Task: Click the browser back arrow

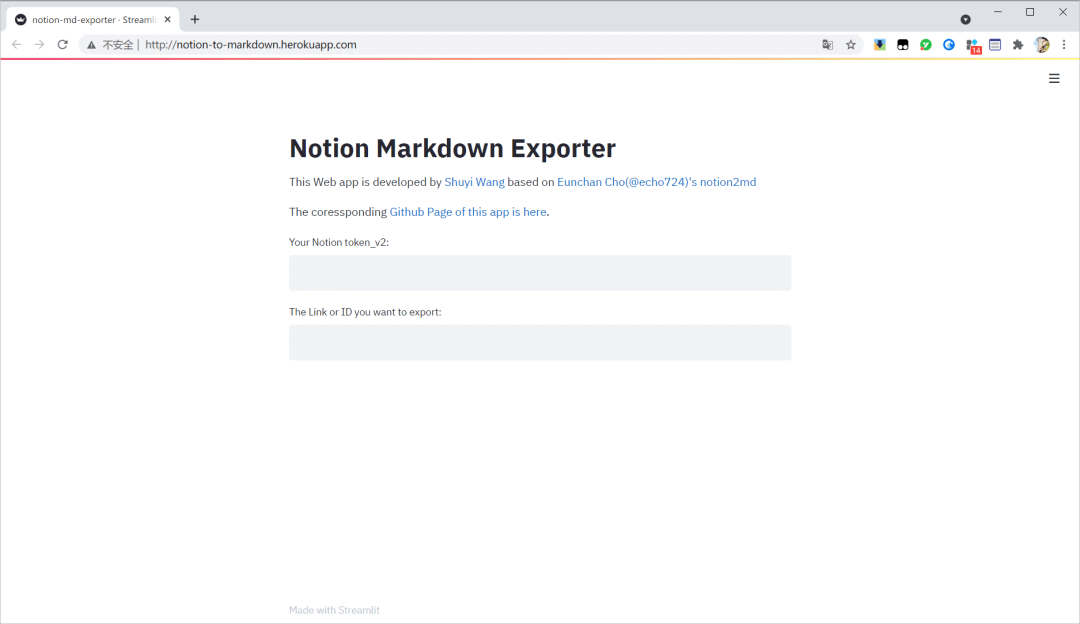Action: tap(17, 45)
